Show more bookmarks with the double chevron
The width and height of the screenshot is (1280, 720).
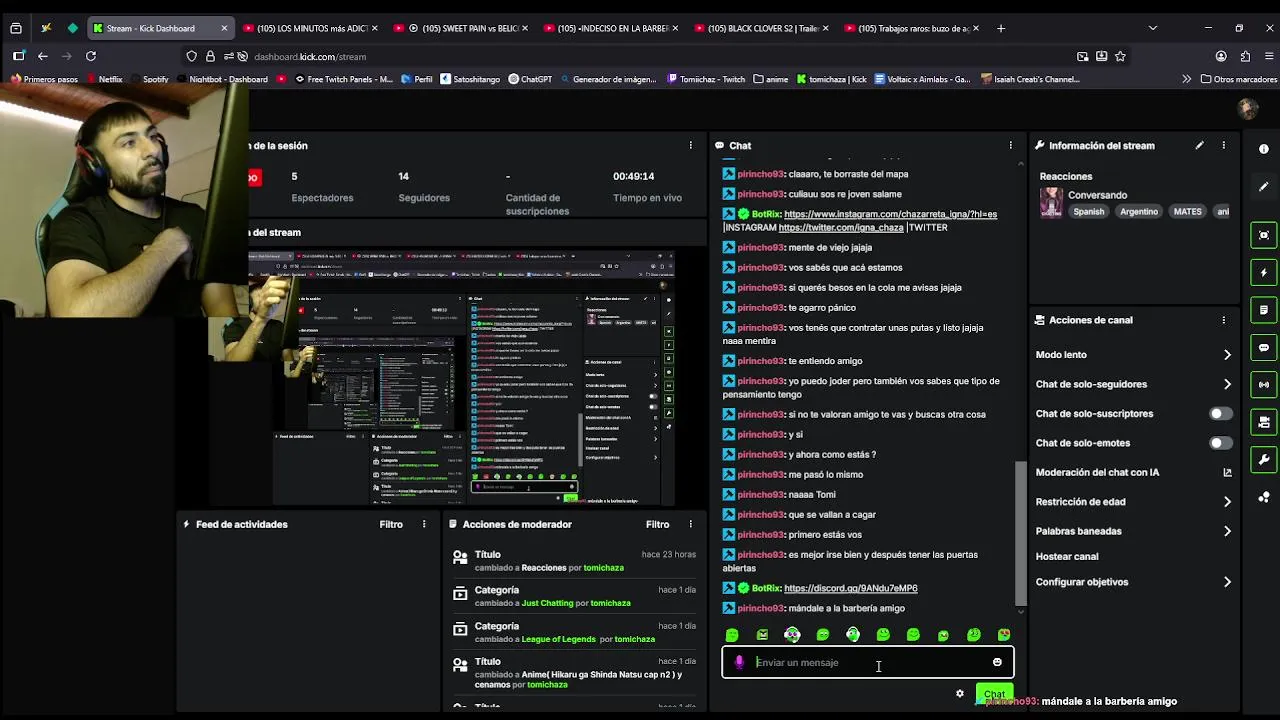pyautogui.click(x=1186, y=79)
